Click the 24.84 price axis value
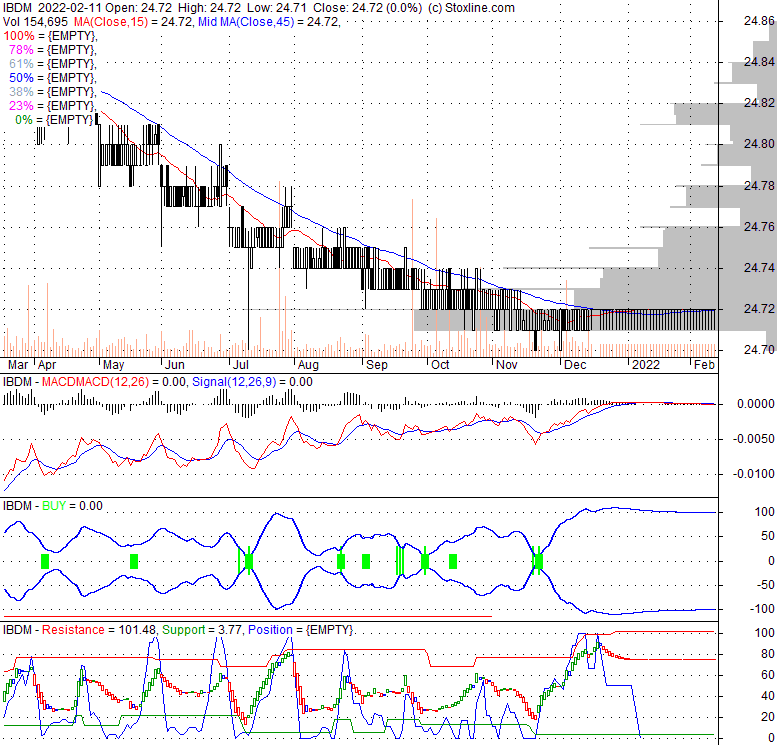 click(759, 62)
